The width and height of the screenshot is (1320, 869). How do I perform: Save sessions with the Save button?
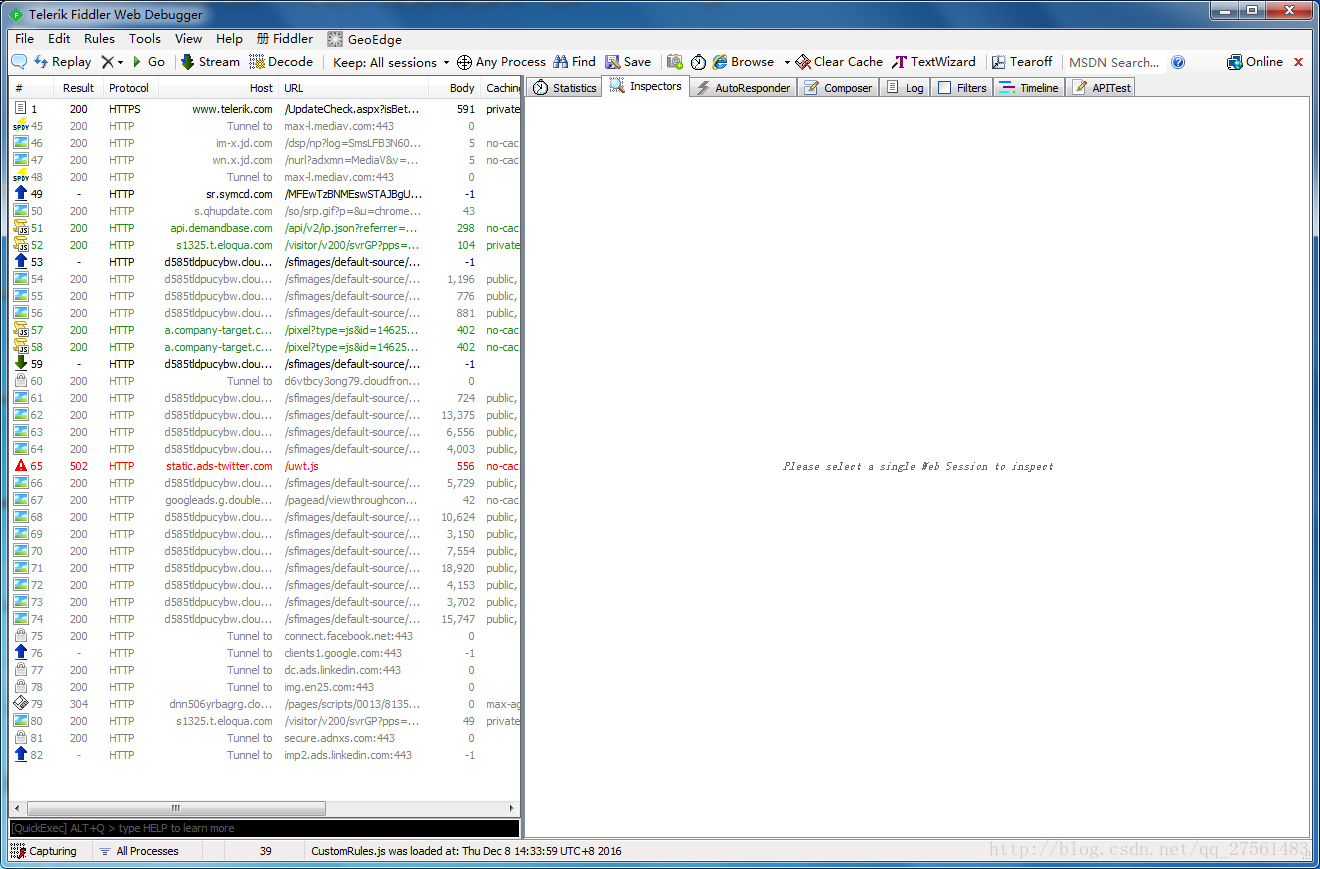pos(628,62)
